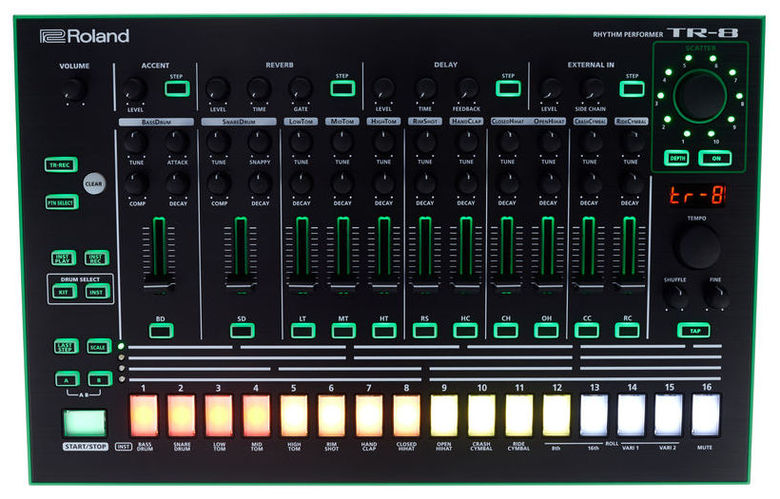Tap step pad 4 (Mid Tom)
This screenshot has height=499, width=780.
click(x=256, y=415)
